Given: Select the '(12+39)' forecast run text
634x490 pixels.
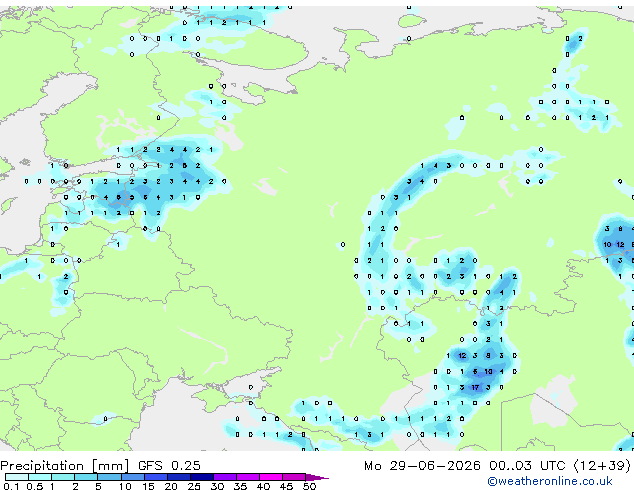Looking at the screenshot, I should coord(602,466).
